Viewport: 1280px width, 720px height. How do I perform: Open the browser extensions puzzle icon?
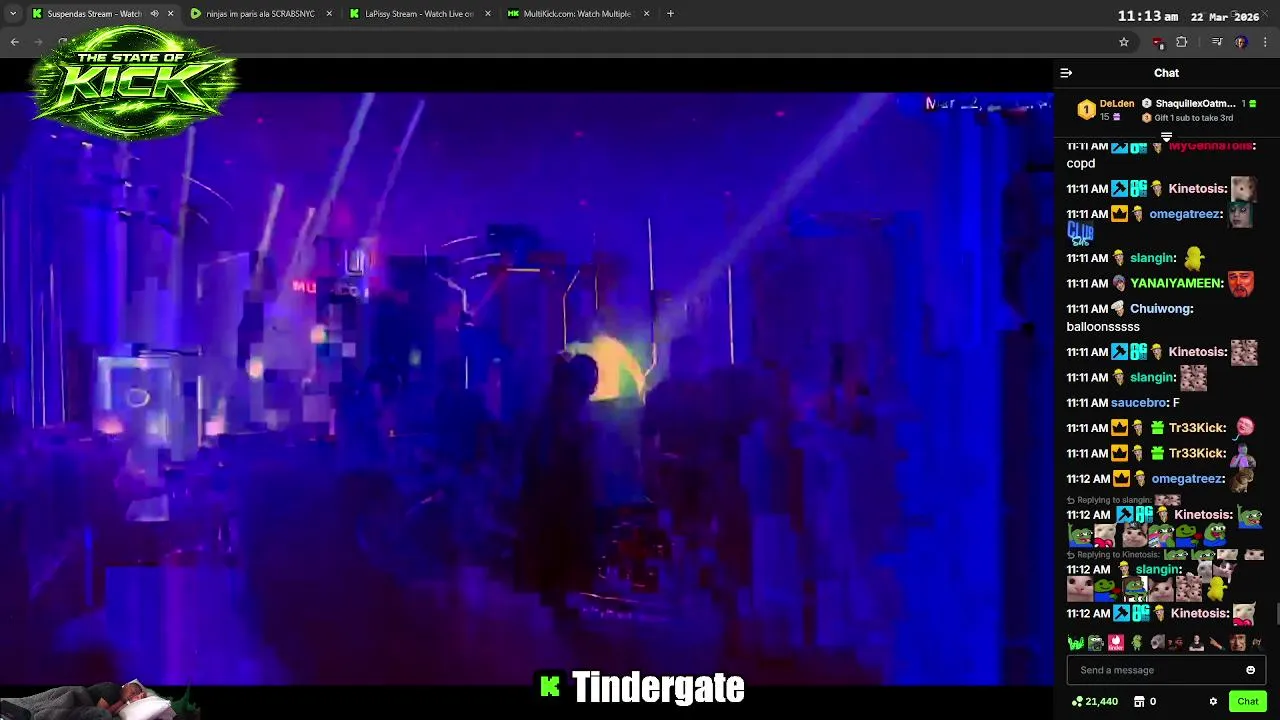click(x=1182, y=42)
